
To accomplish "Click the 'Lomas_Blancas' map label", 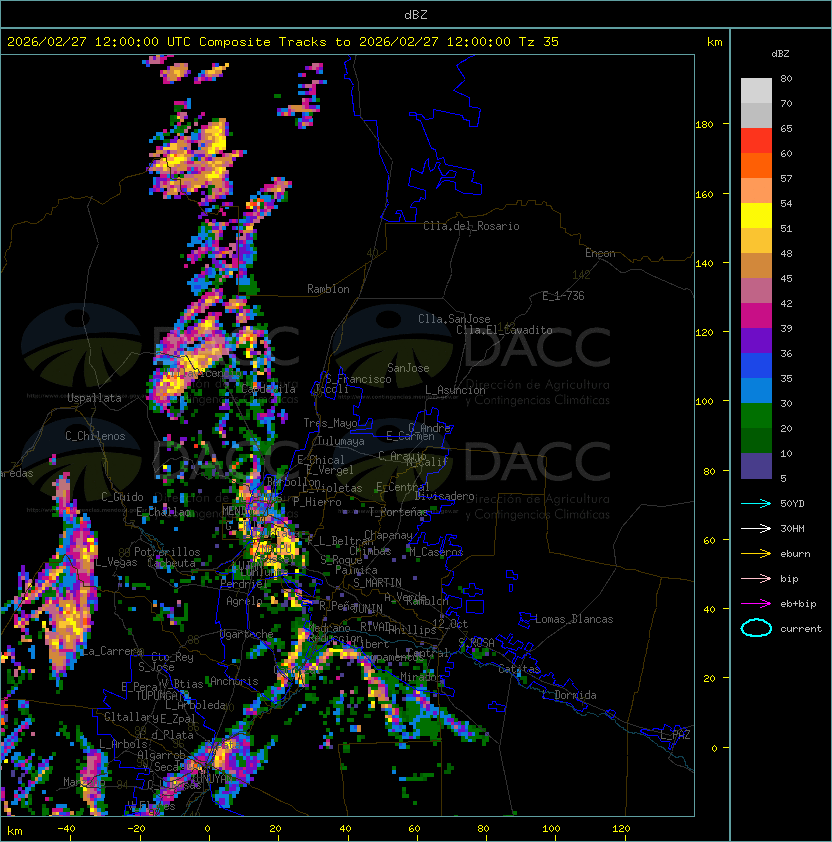I will pyautogui.click(x=574, y=619).
